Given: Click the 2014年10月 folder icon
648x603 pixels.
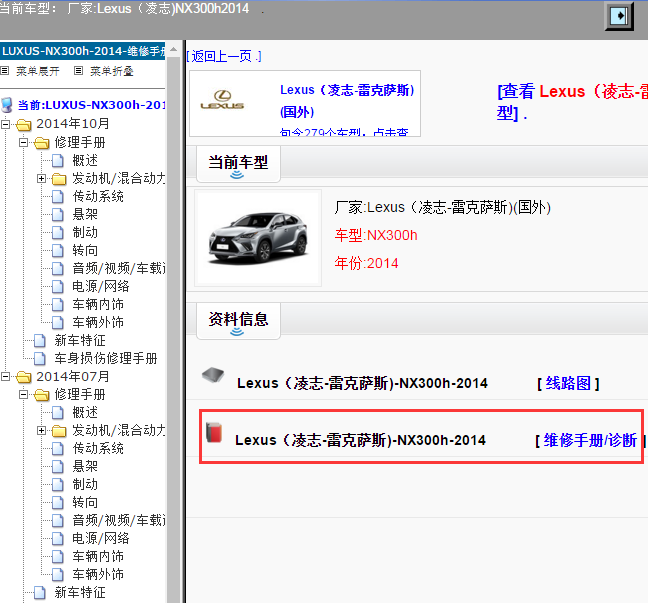Looking at the screenshot, I should (24, 124).
